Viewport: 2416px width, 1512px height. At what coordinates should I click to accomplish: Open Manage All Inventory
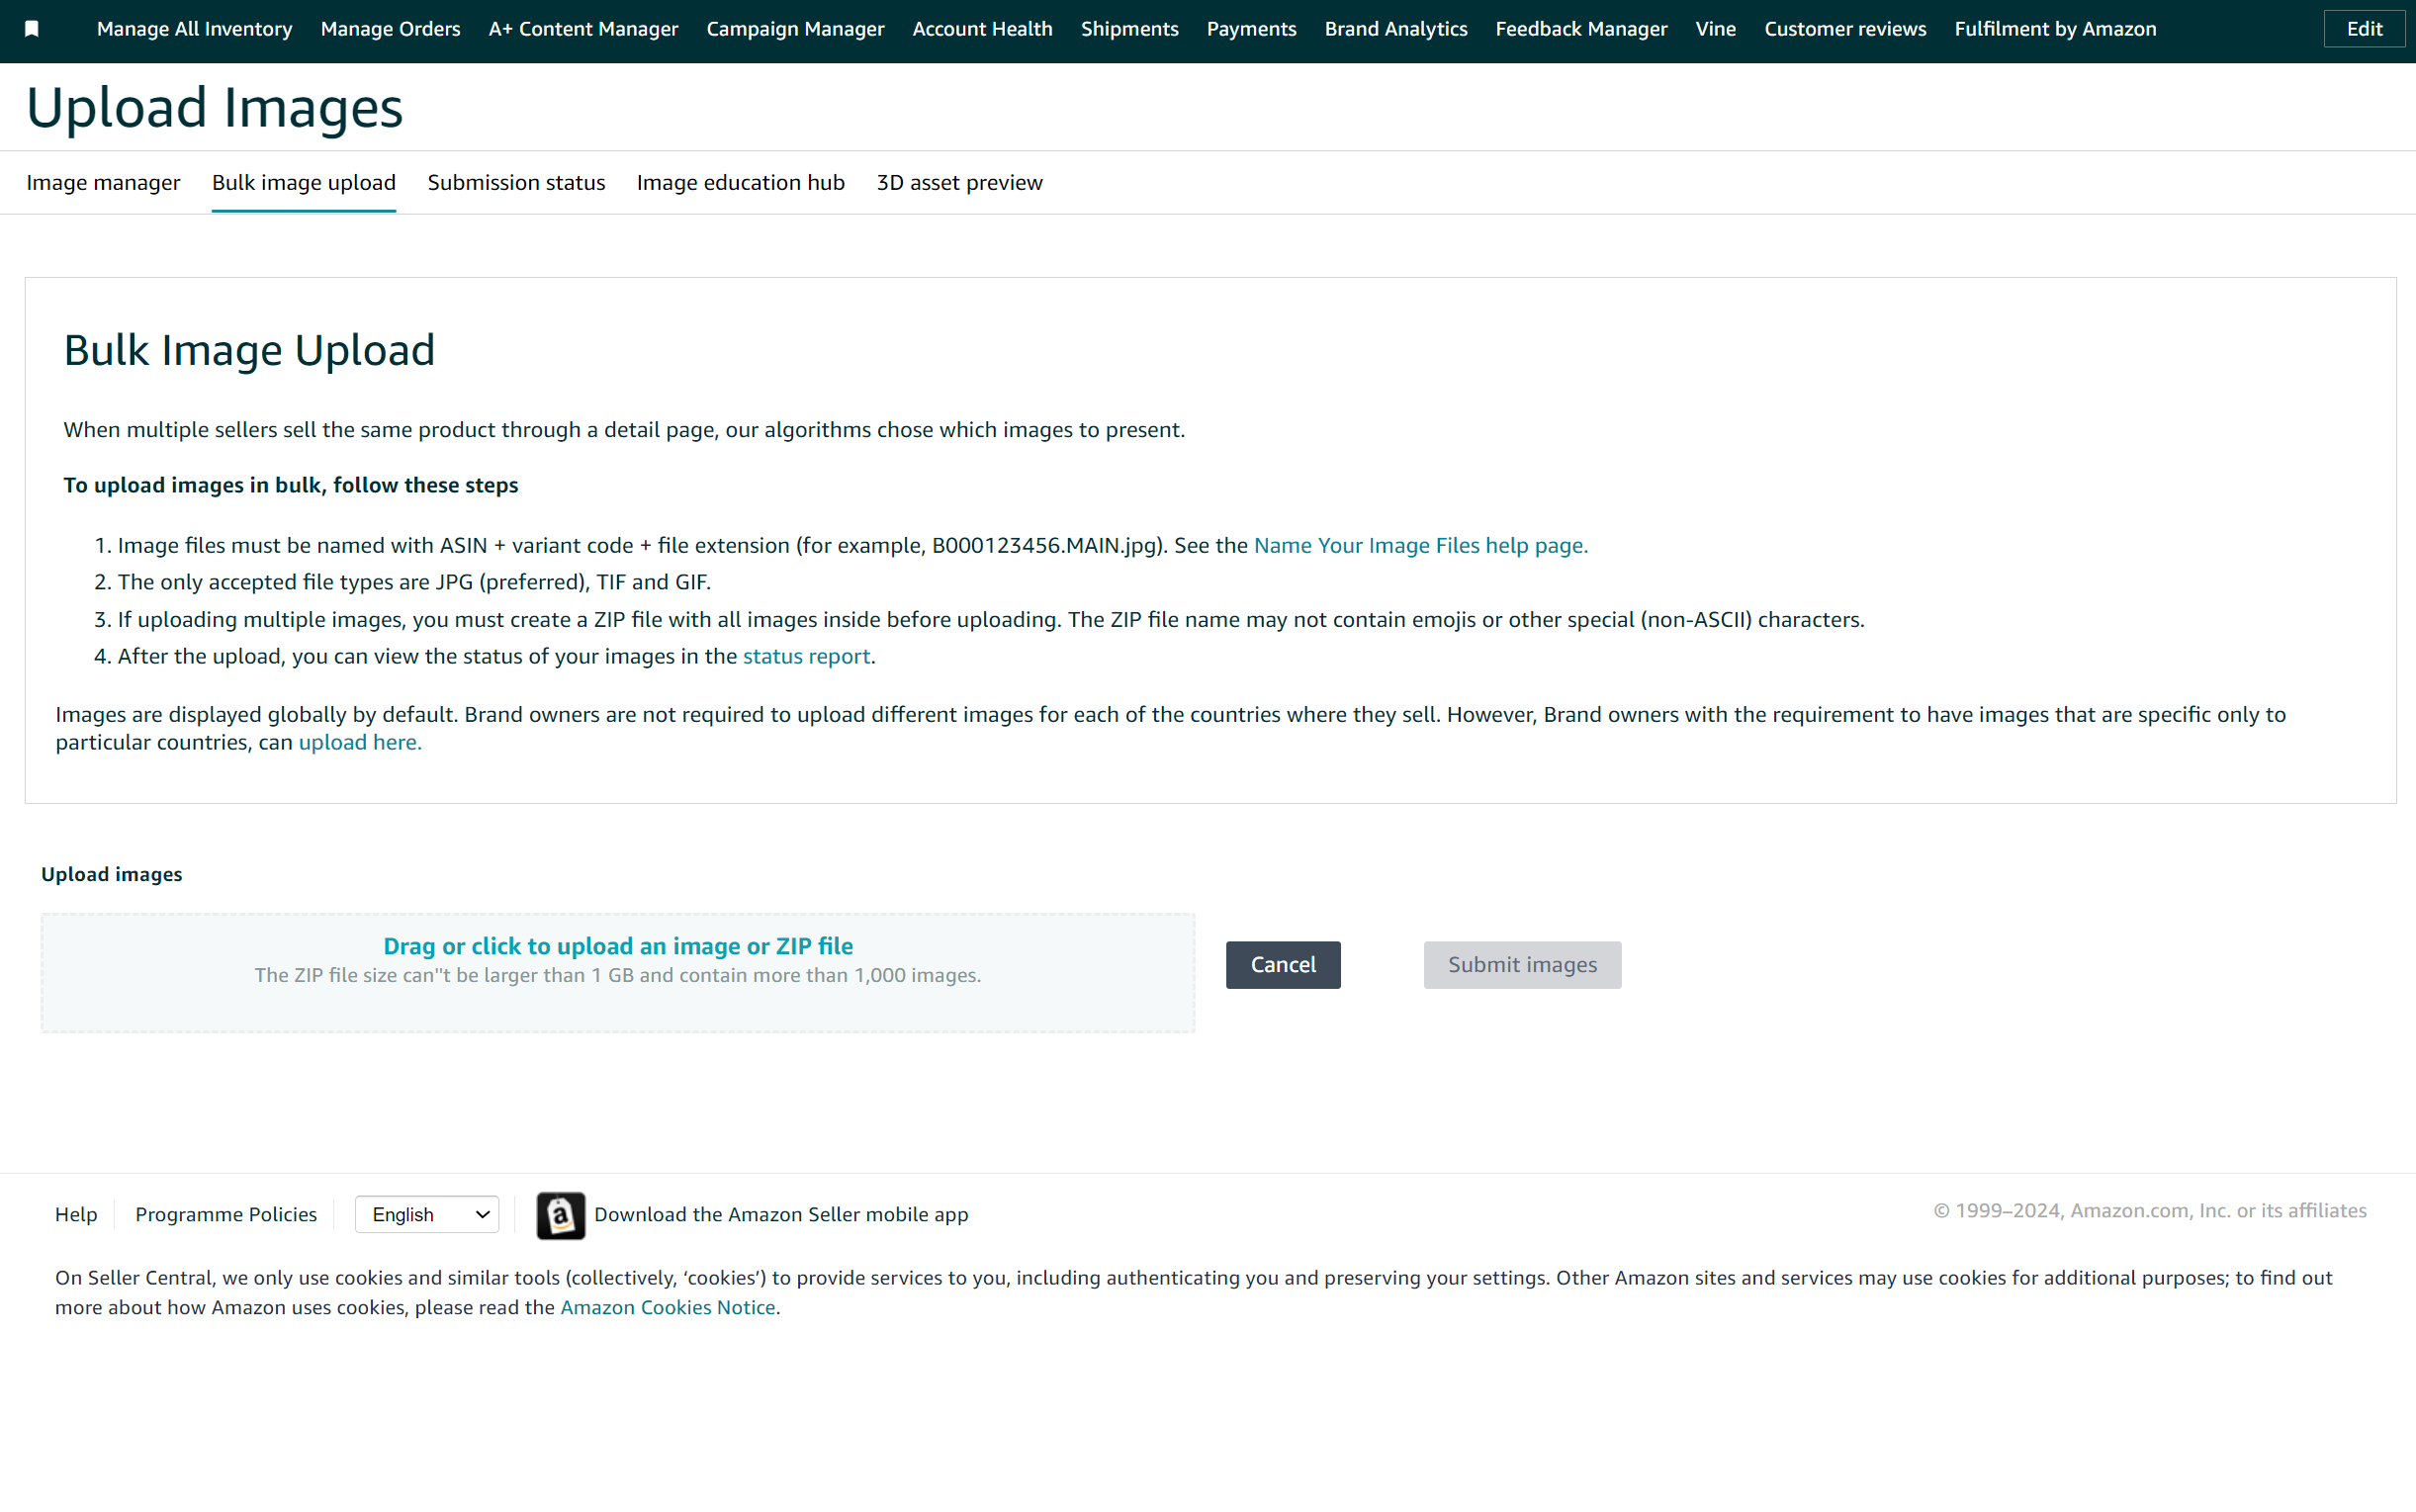pos(194,29)
